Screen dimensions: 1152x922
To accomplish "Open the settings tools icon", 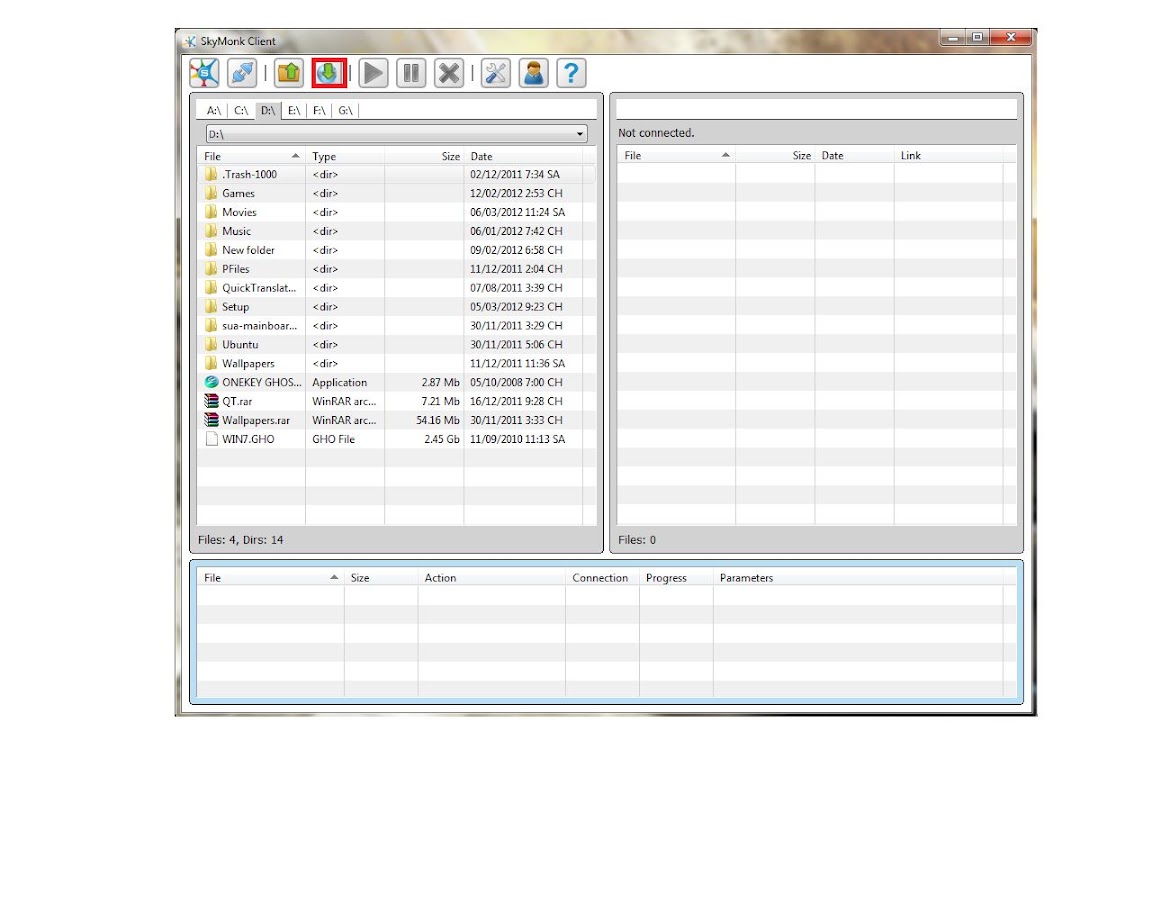I will pyautogui.click(x=495, y=73).
